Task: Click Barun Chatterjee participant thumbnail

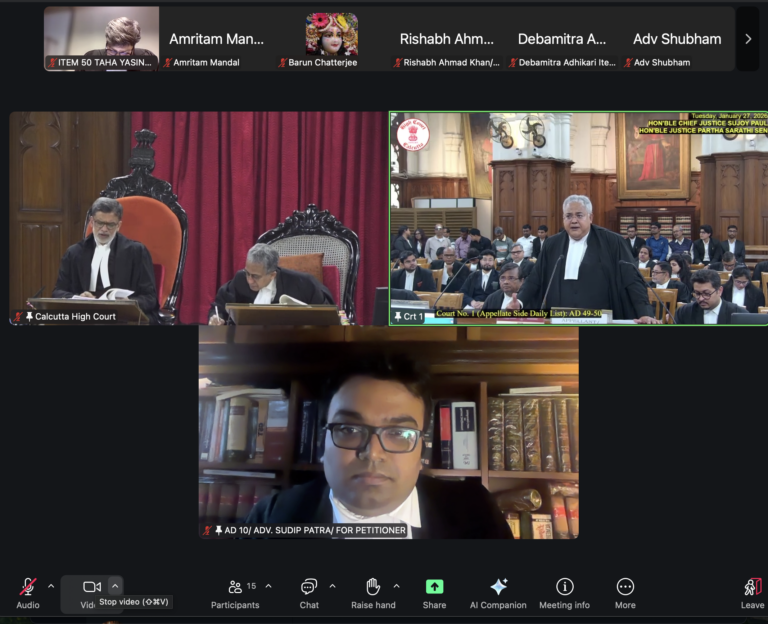Action: click(331, 40)
